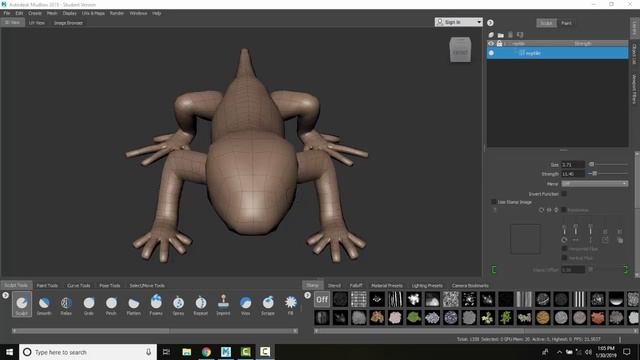Screen dimensions: 640x360
Task: Click the view cube in viewport
Action: [460, 50]
